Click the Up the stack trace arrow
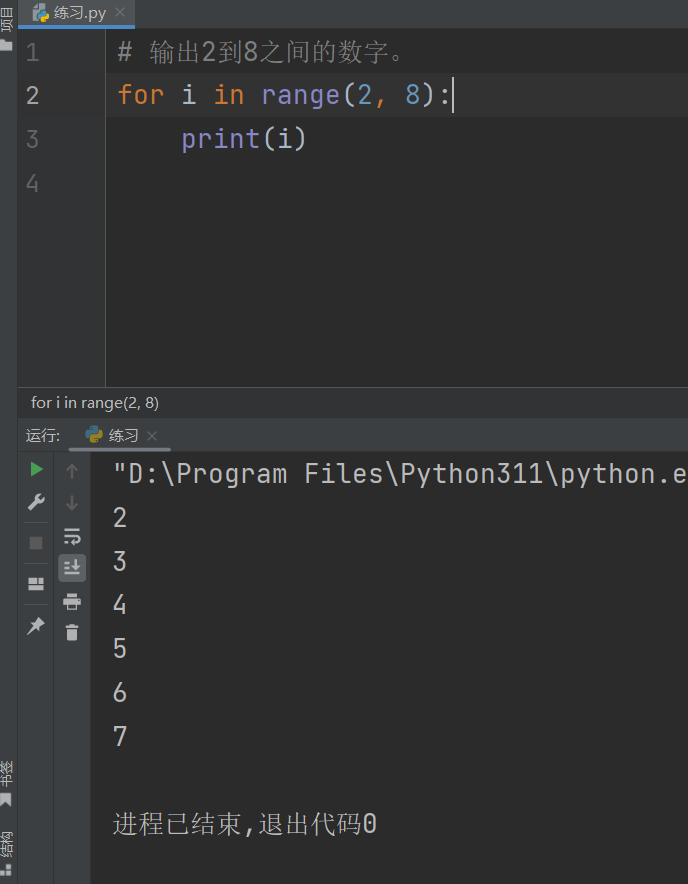The width and height of the screenshot is (688, 884). click(72, 471)
